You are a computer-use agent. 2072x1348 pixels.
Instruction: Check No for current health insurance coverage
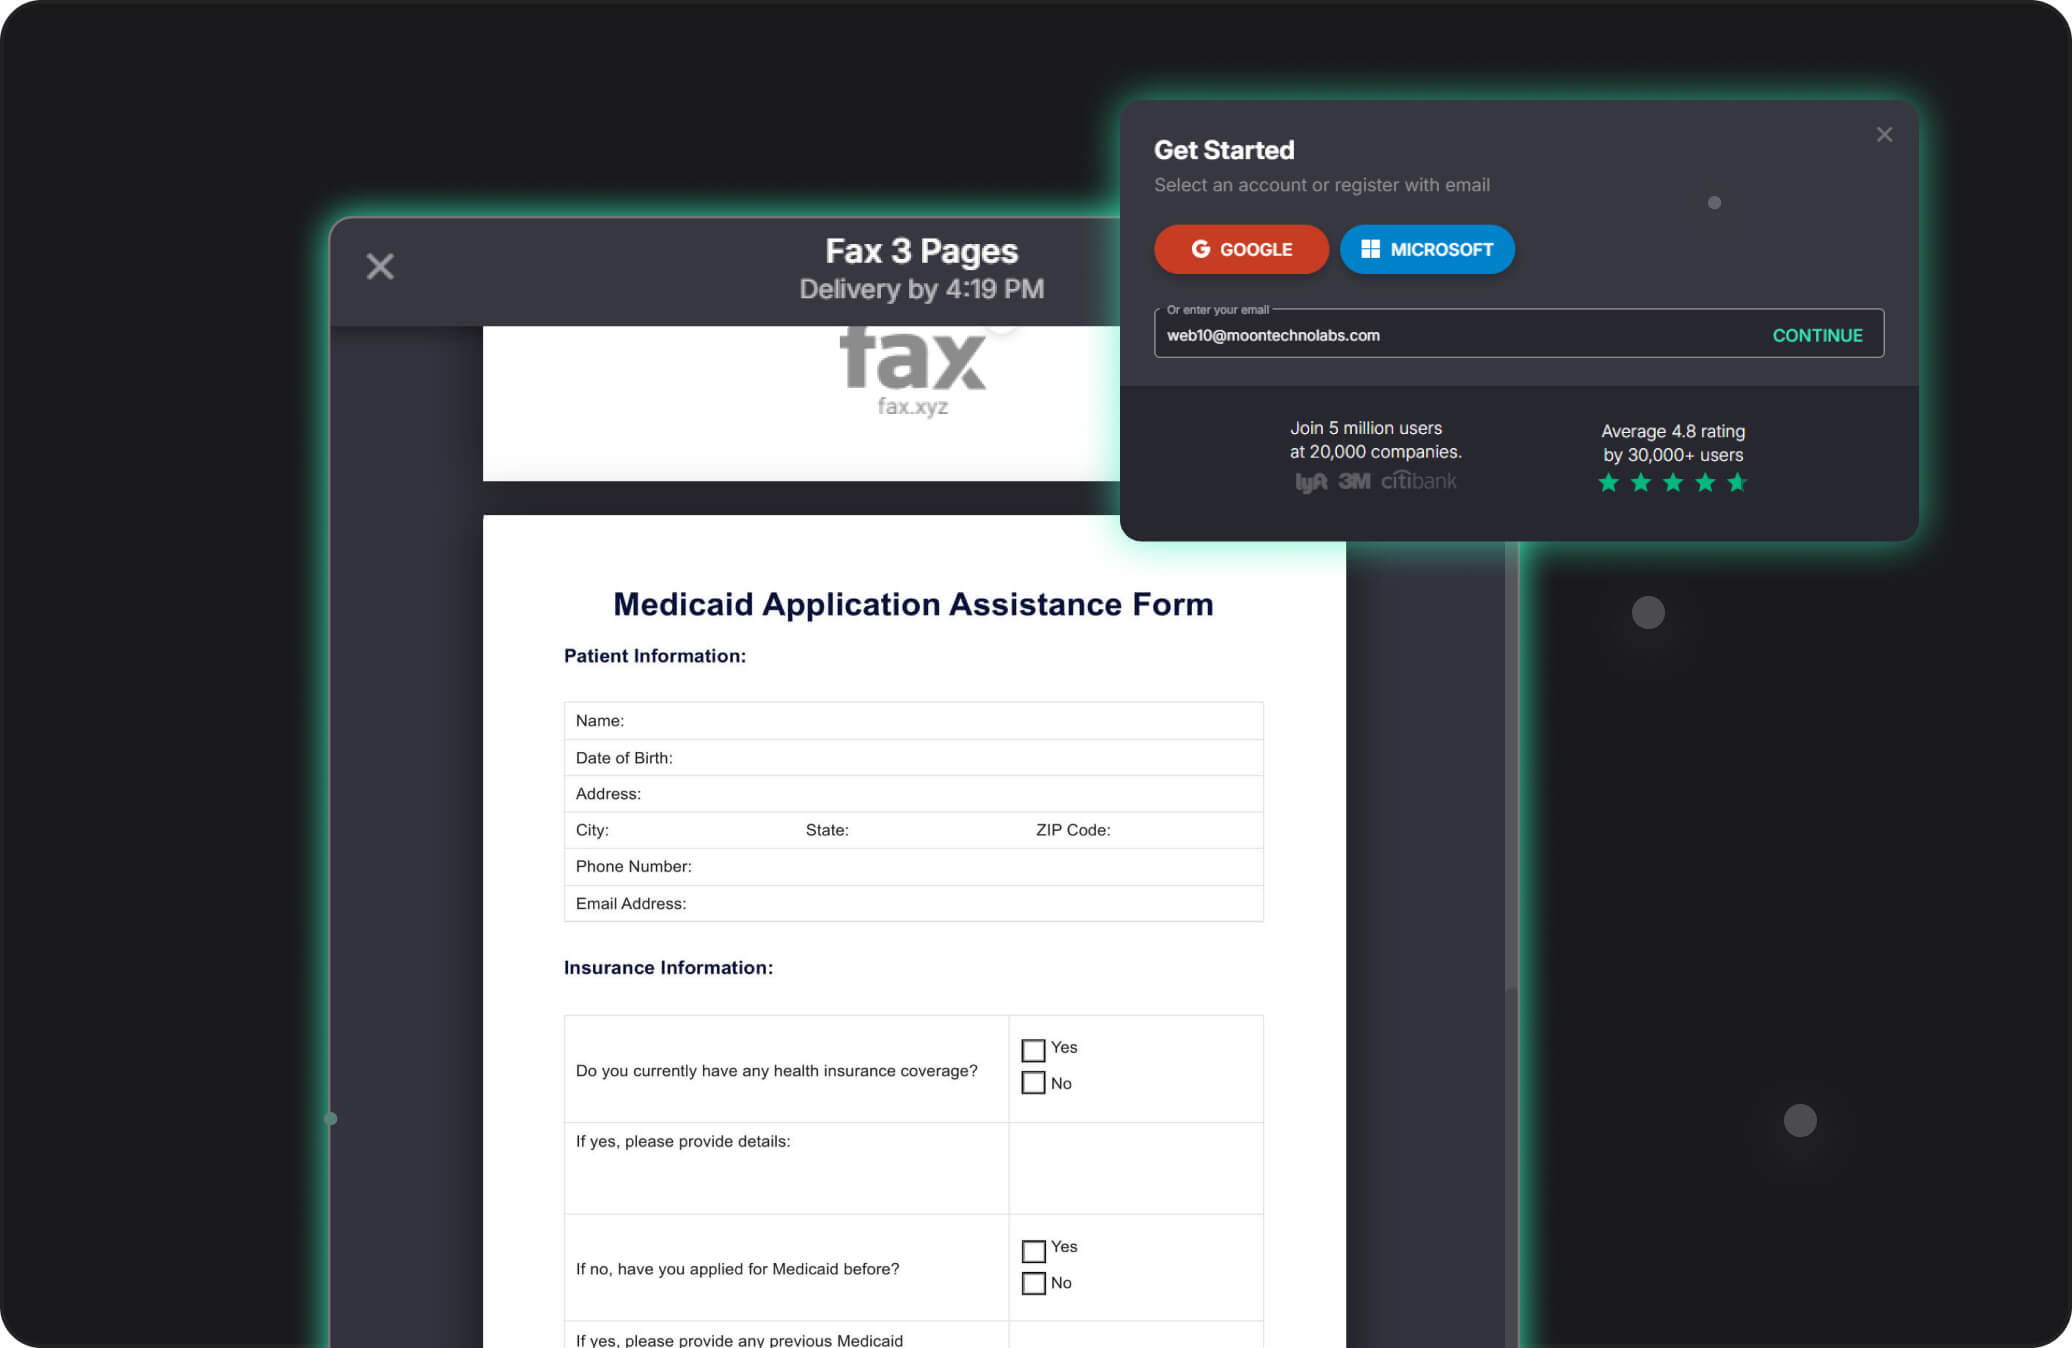[x=1033, y=1083]
